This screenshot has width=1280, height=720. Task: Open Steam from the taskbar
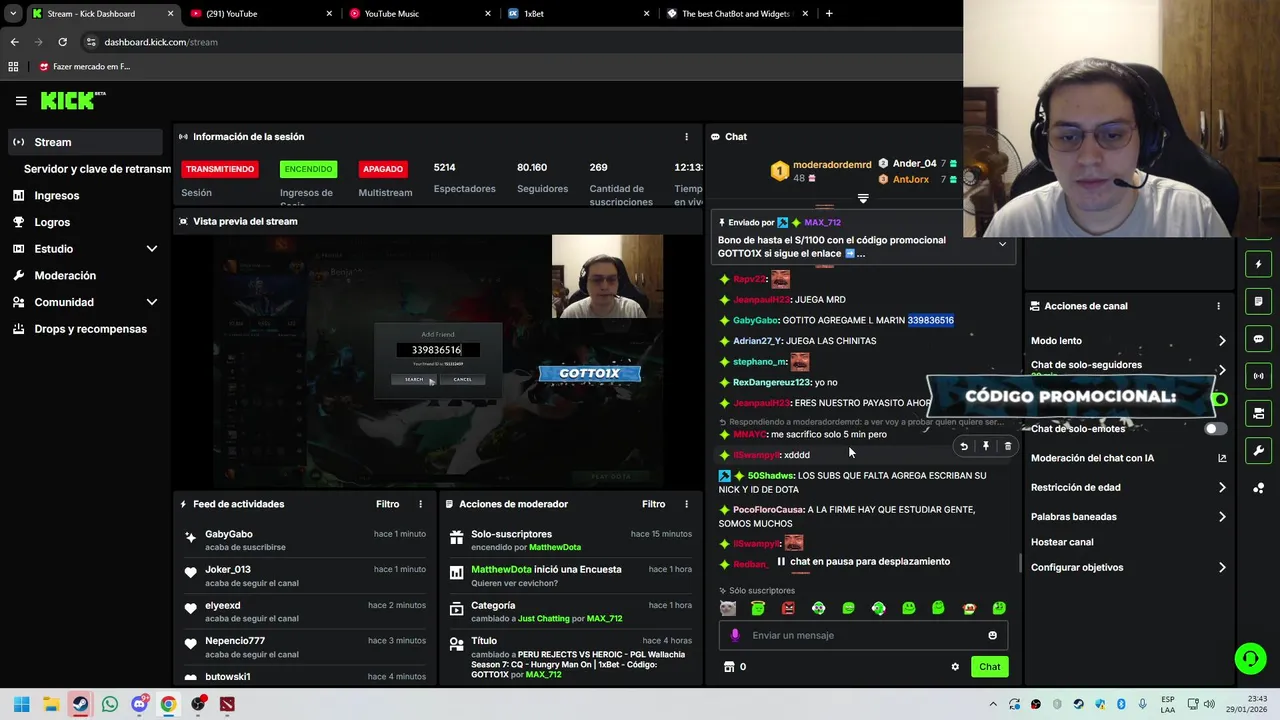[x=80, y=704]
